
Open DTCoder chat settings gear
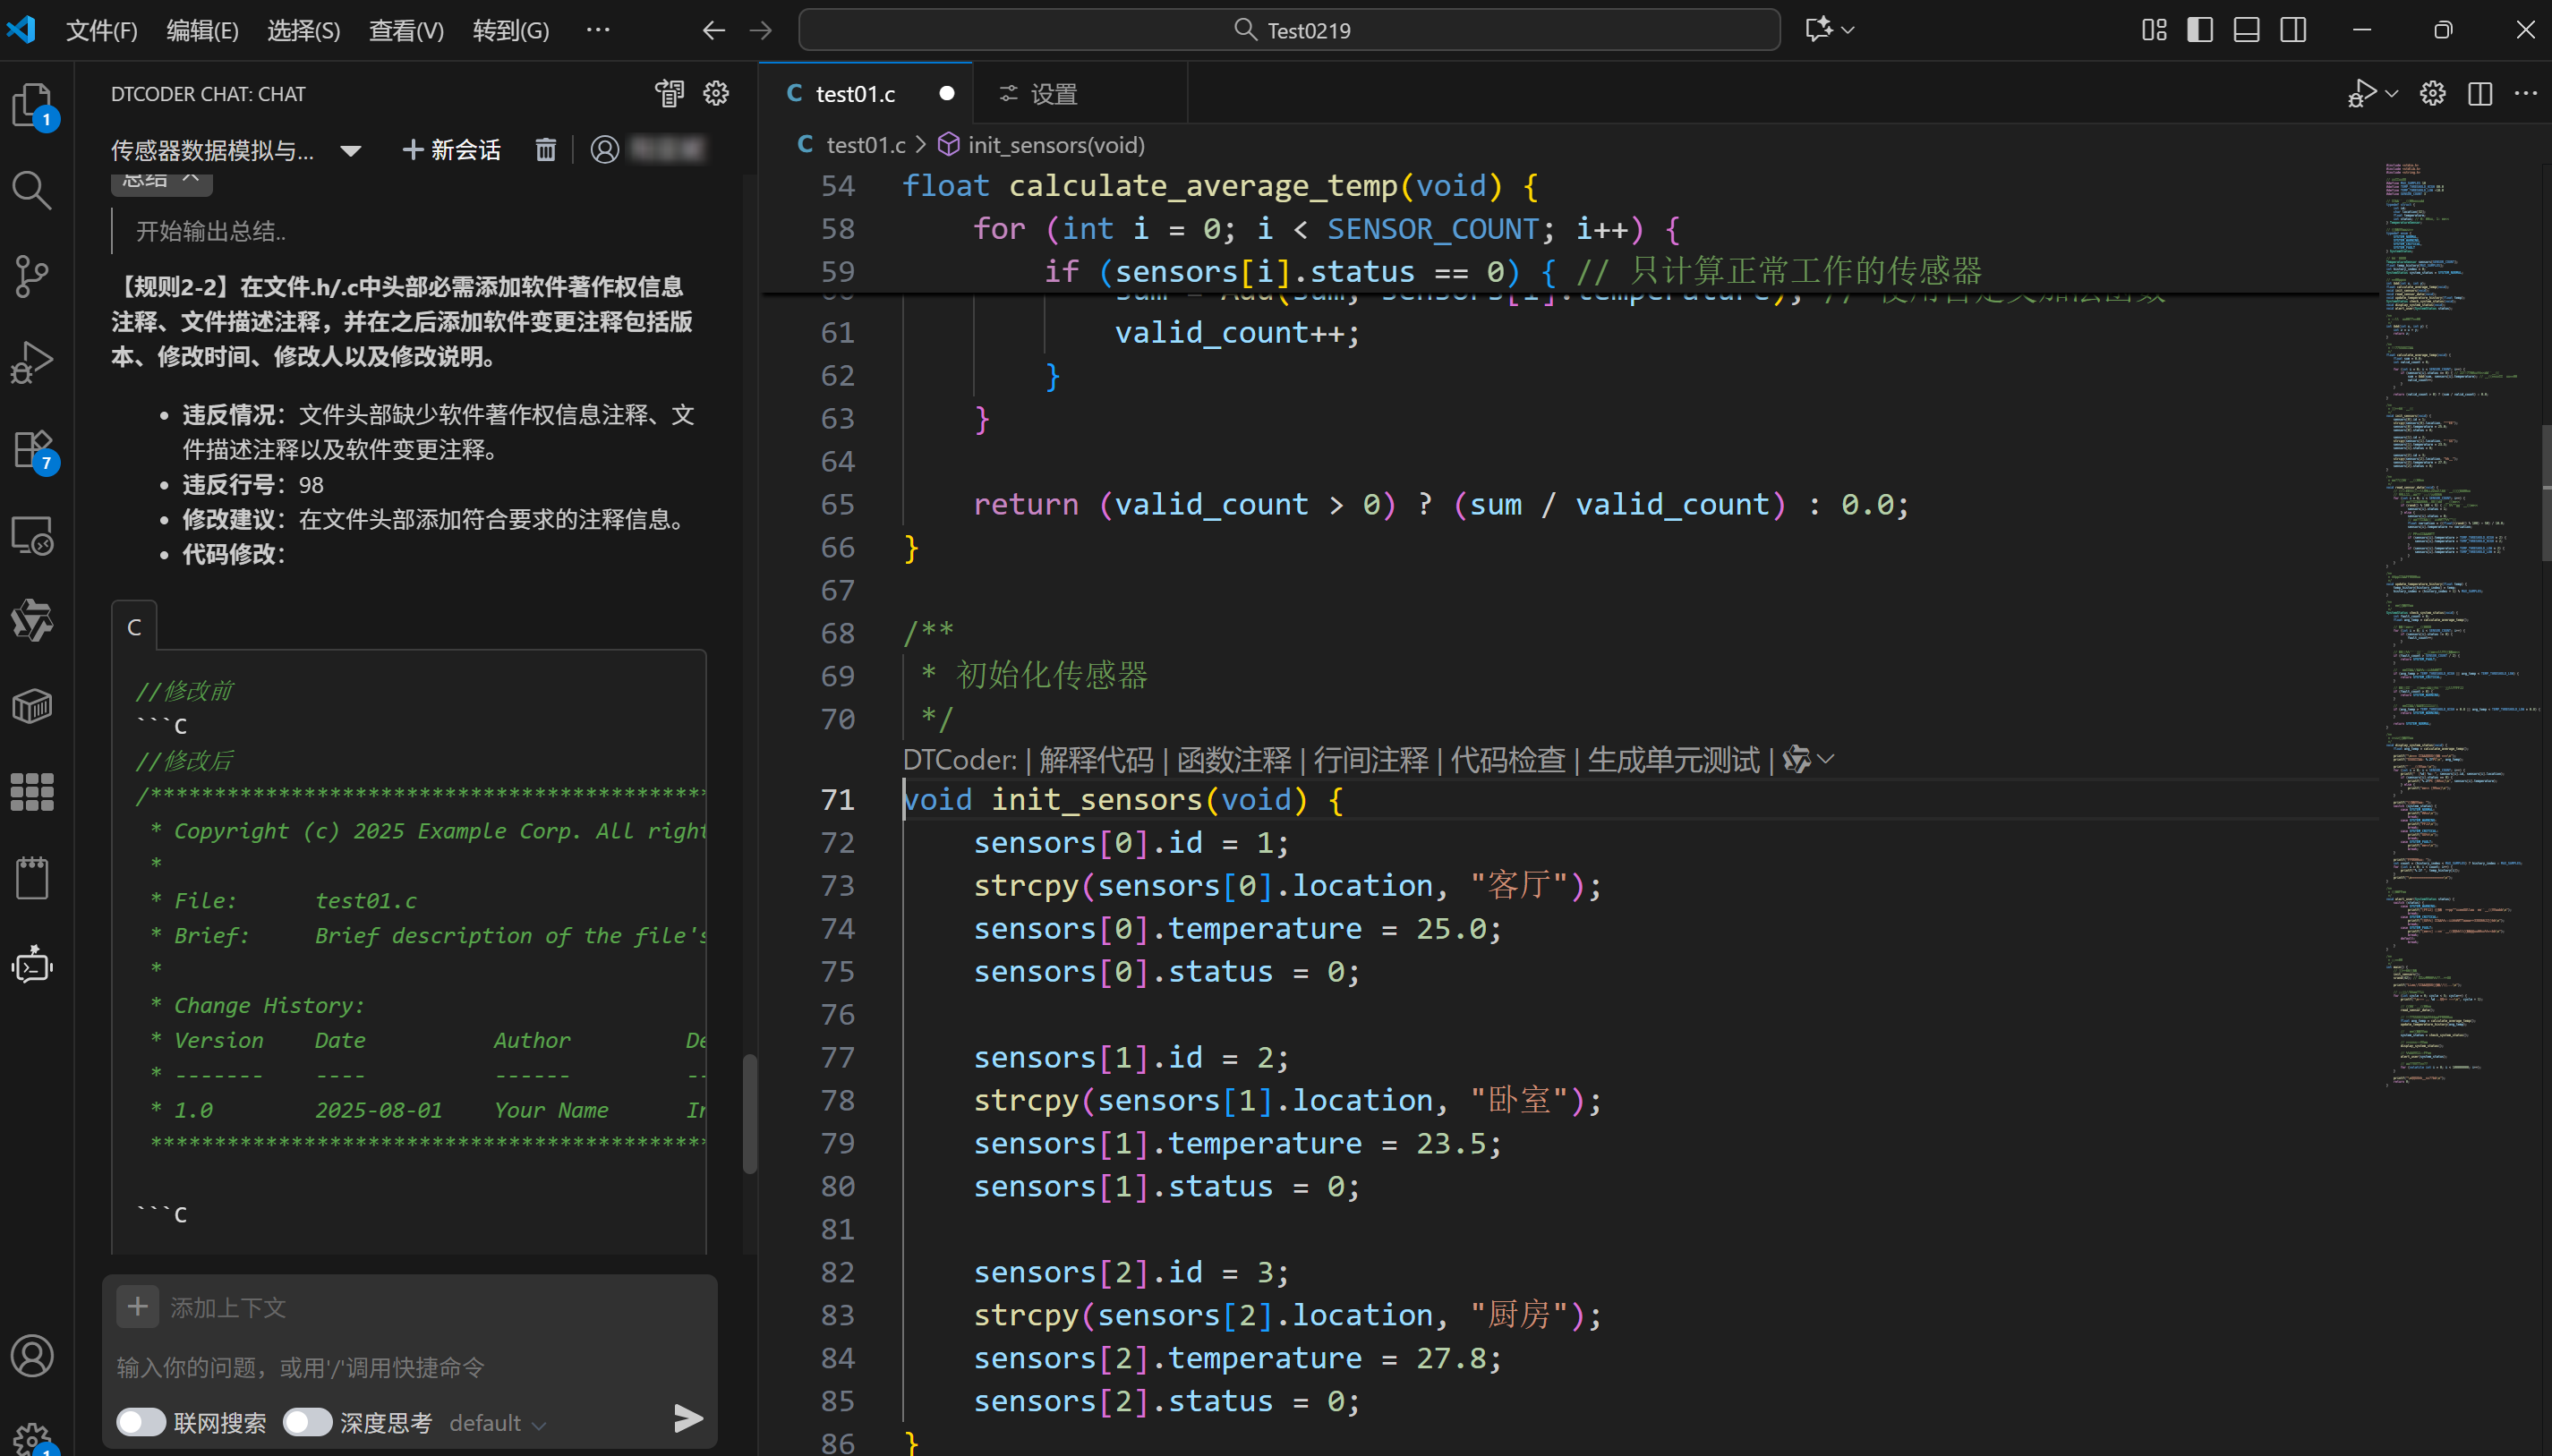click(716, 94)
